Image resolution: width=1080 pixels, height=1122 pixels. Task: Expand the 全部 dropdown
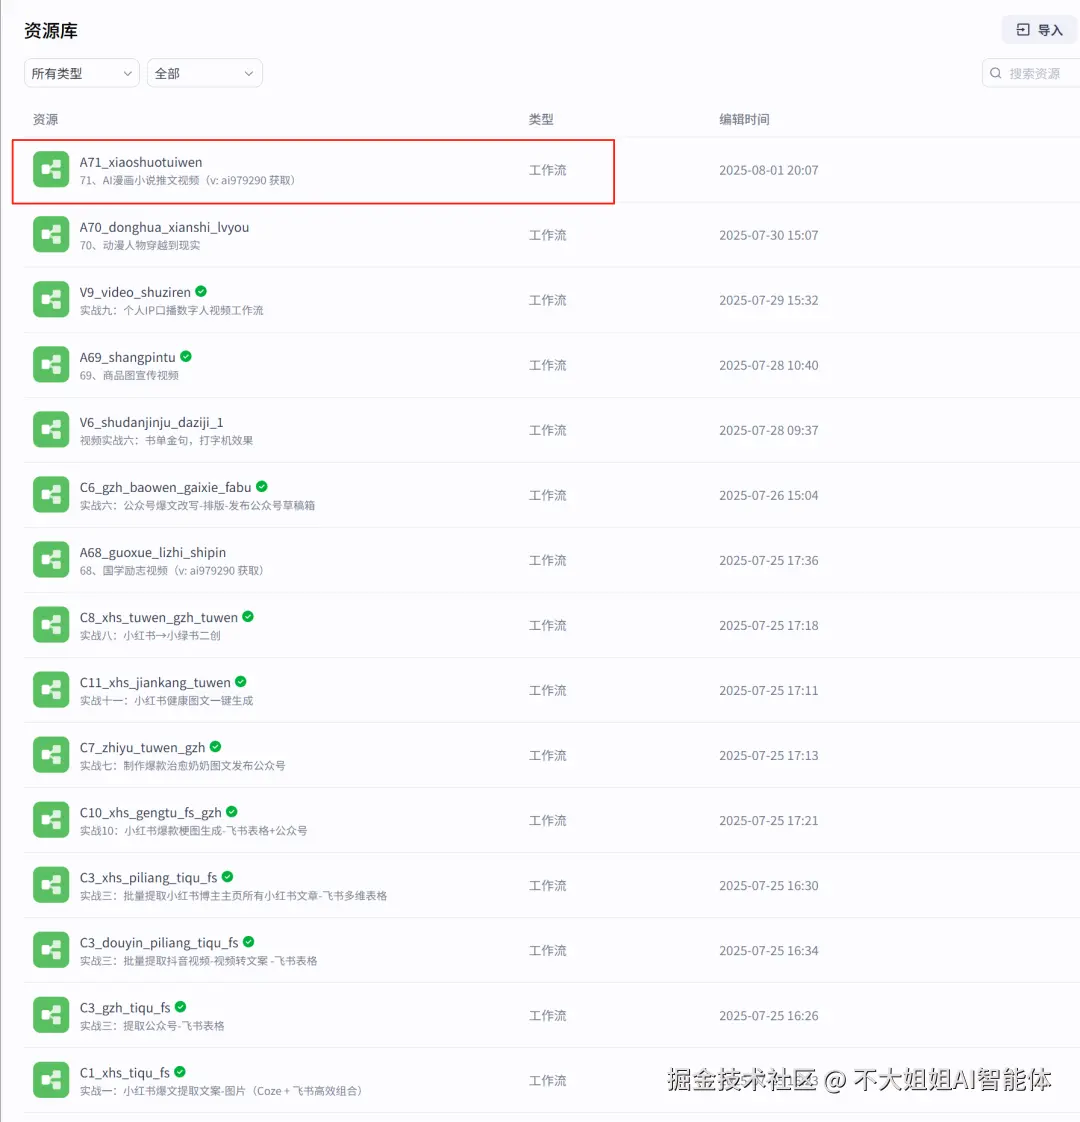pos(204,72)
